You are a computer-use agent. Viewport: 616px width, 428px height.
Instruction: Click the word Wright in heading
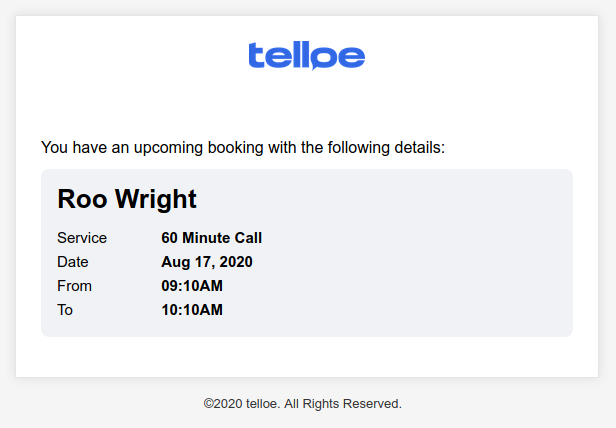156,199
